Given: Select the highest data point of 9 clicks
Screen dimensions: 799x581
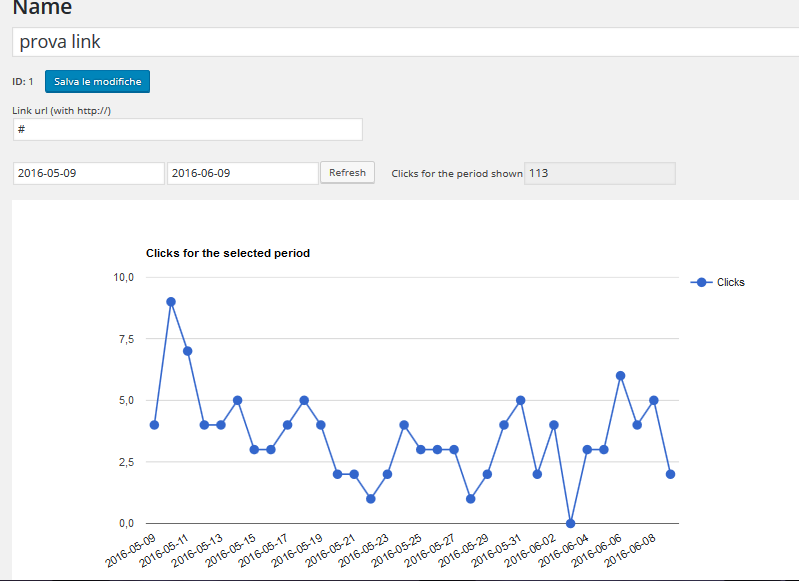Looking at the screenshot, I should click(171, 302).
